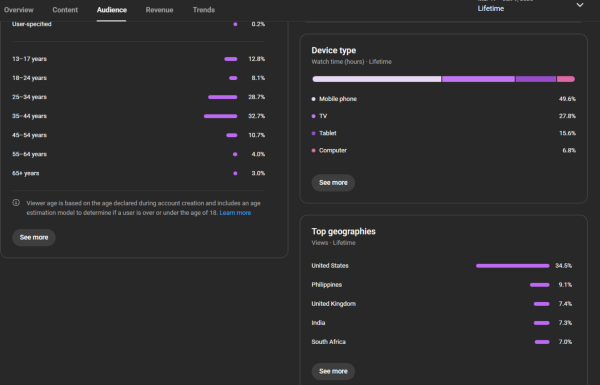Image resolution: width=600 pixels, height=385 pixels.
Task: Click the Mobile phone 49.6% value
Action: [567, 99]
